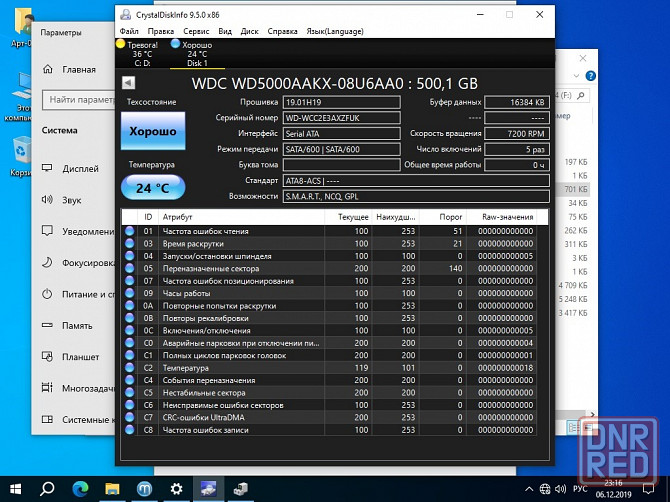Select the Неисправимые ошибки секторов row
Viewport: 670px width, 502px height.
click(x=329, y=405)
